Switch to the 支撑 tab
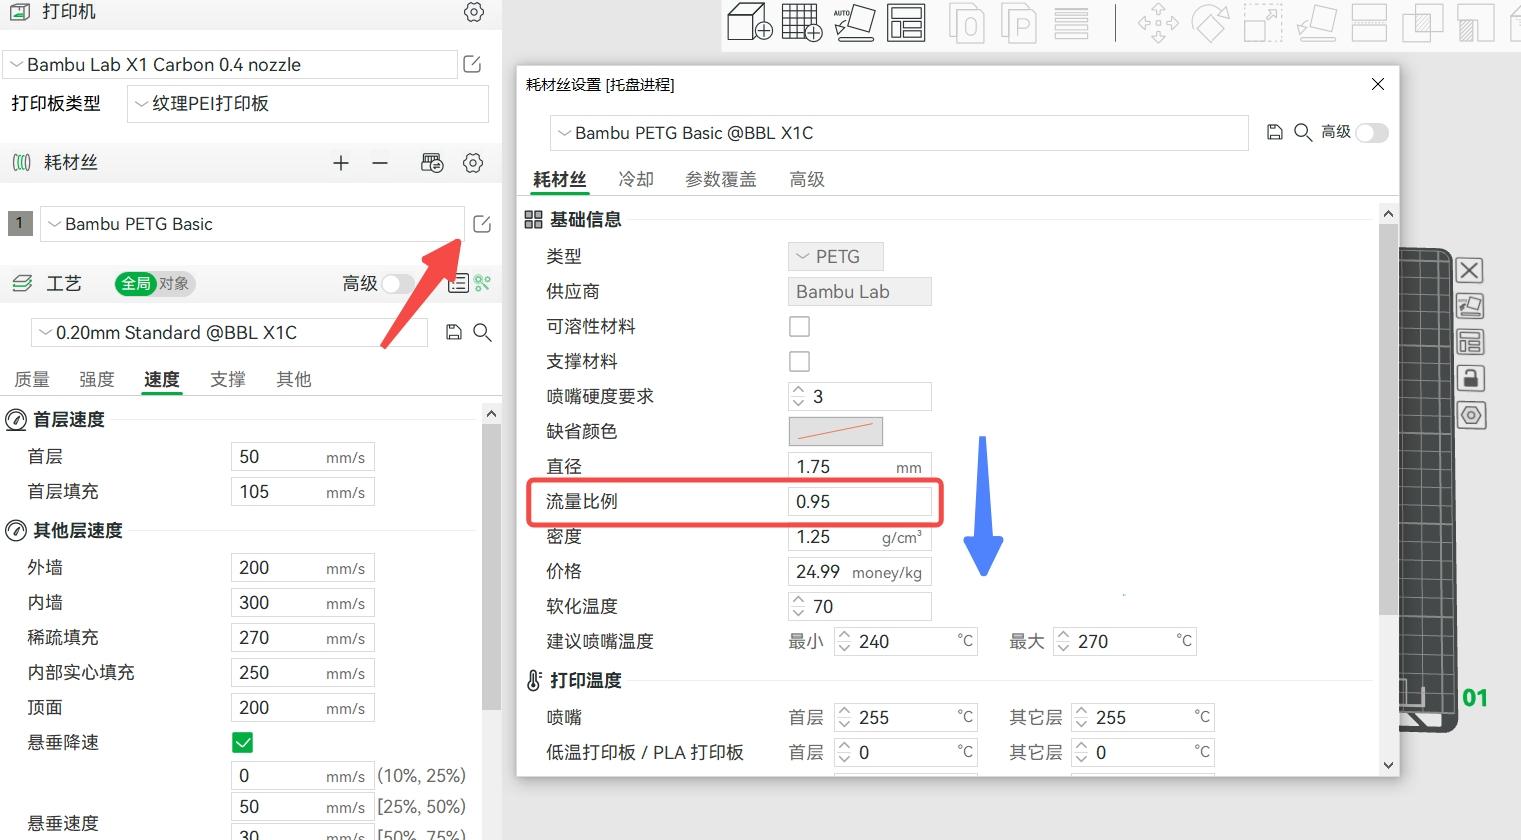Image resolution: width=1521 pixels, height=840 pixels. click(x=228, y=379)
